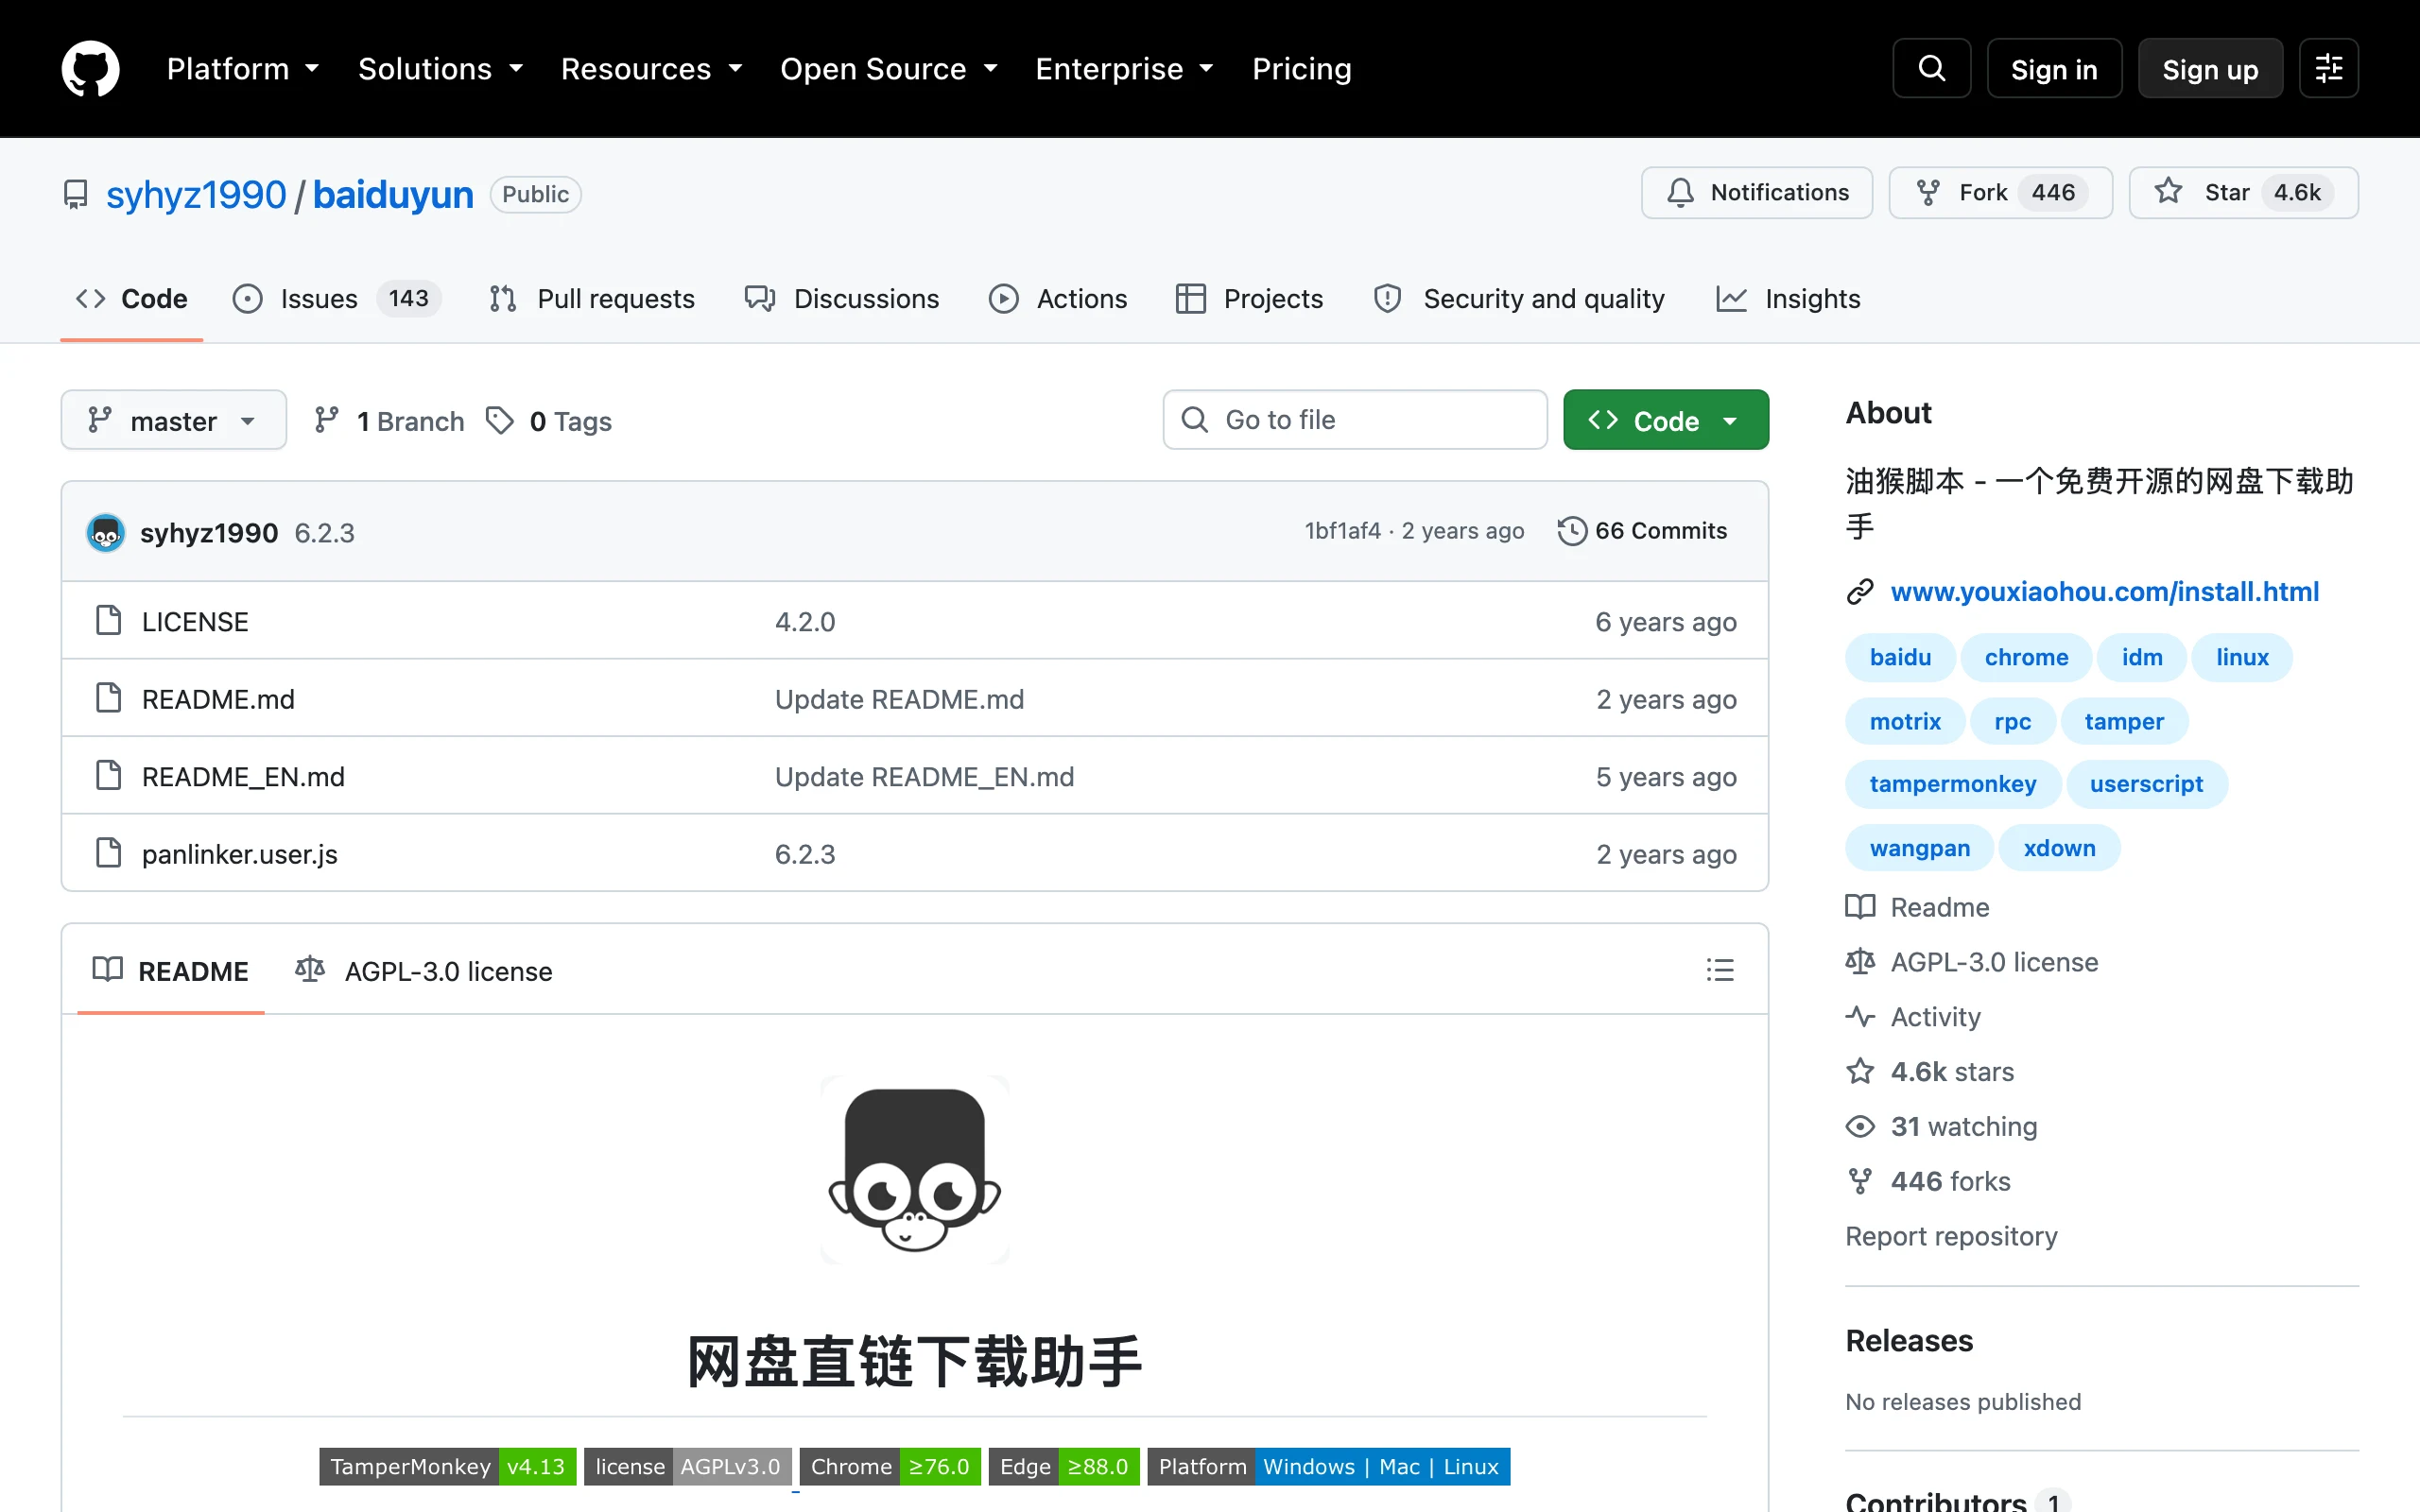Image resolution: width=2420 pixels, height=1512 pixels.
Task: Fork the baiduyun repository
Action: (1999, 192)
